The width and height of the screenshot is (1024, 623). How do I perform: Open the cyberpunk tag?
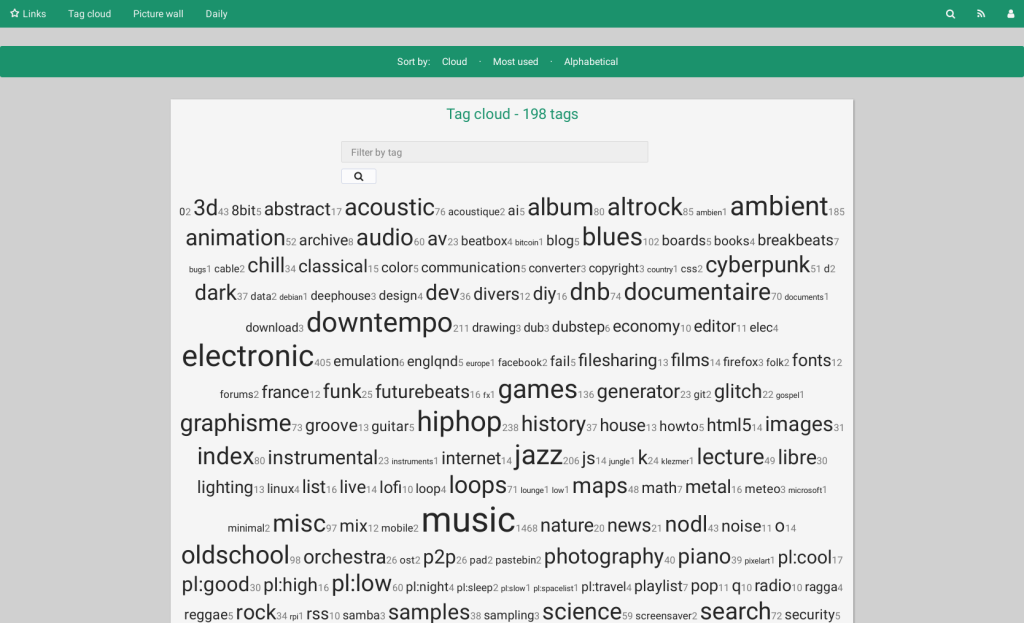[757, 266]
